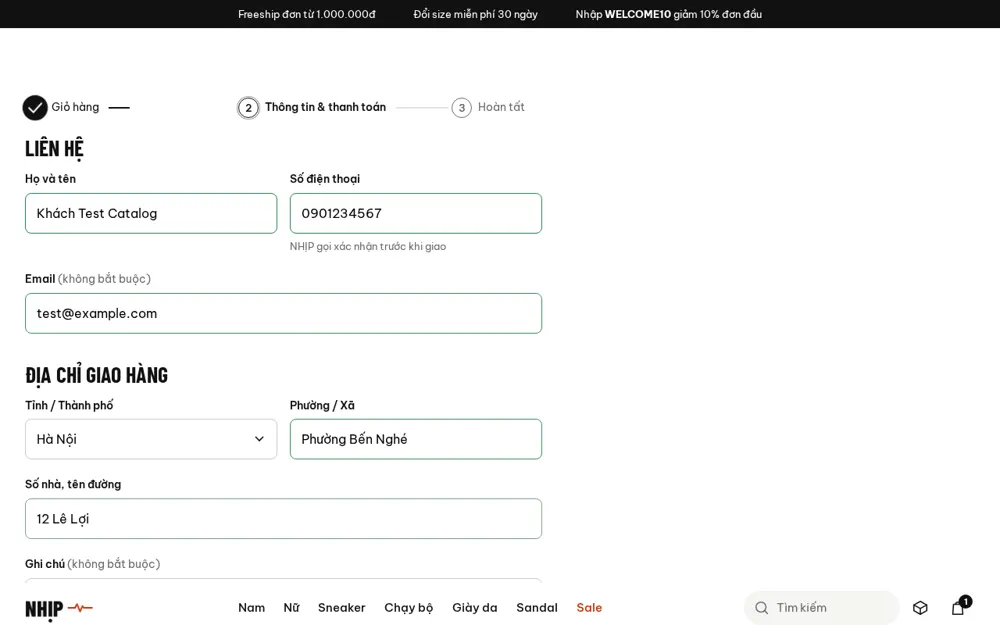Open the shopping cart bag icon

959,607
